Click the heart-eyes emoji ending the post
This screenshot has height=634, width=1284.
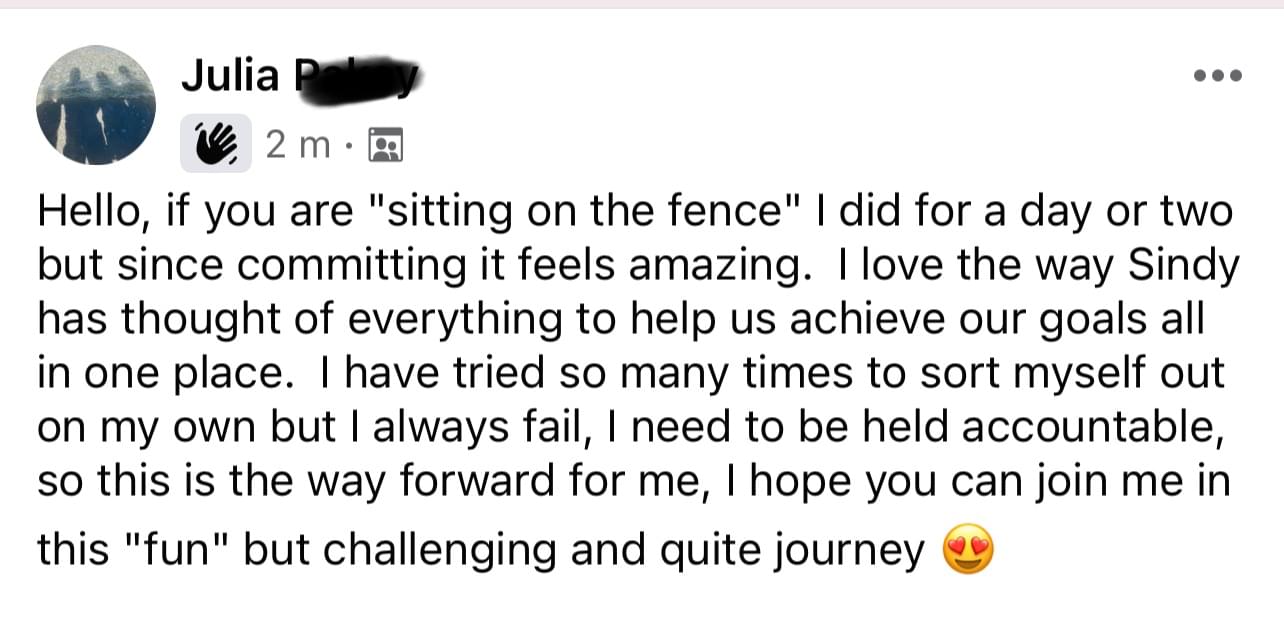click(x=968, y=551)
